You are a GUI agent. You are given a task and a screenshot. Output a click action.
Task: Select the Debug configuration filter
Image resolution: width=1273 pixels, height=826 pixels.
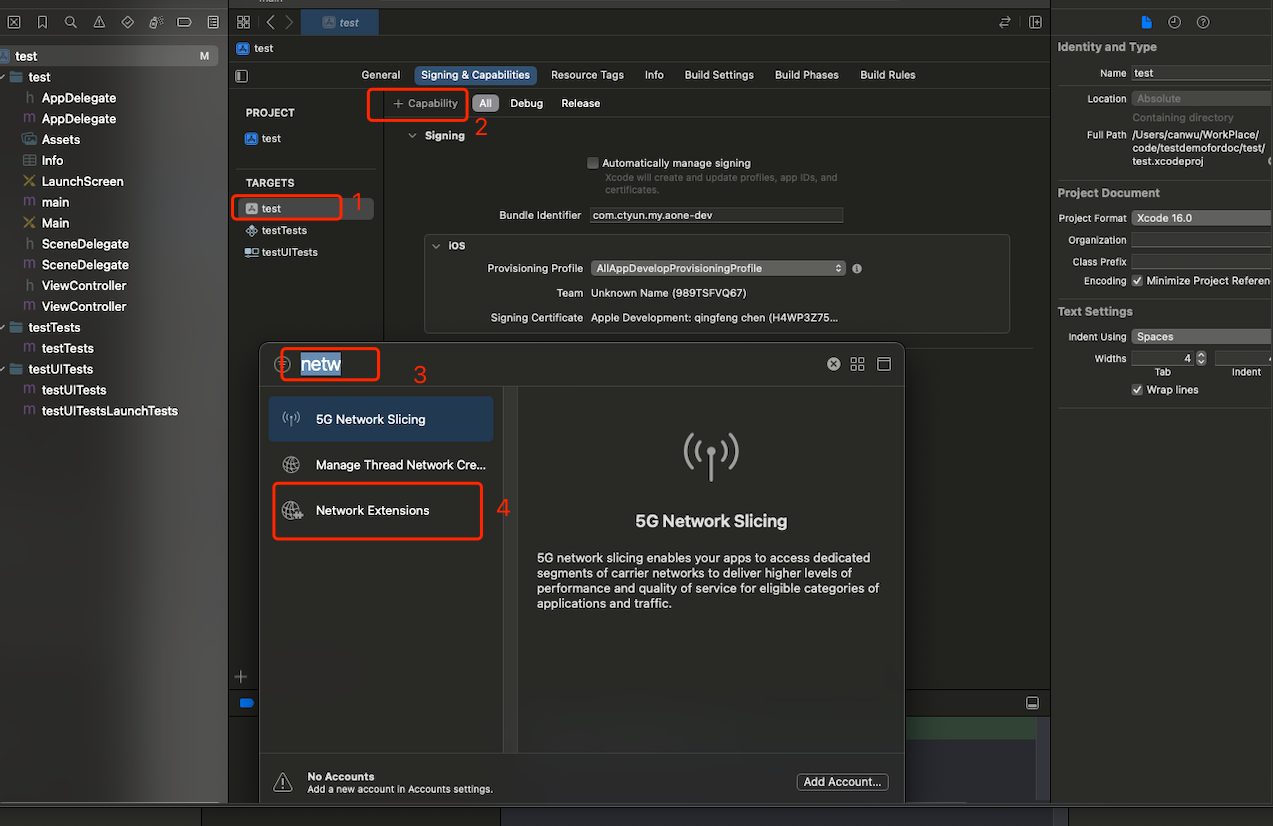pyautogui.click(x=527, y=103)
